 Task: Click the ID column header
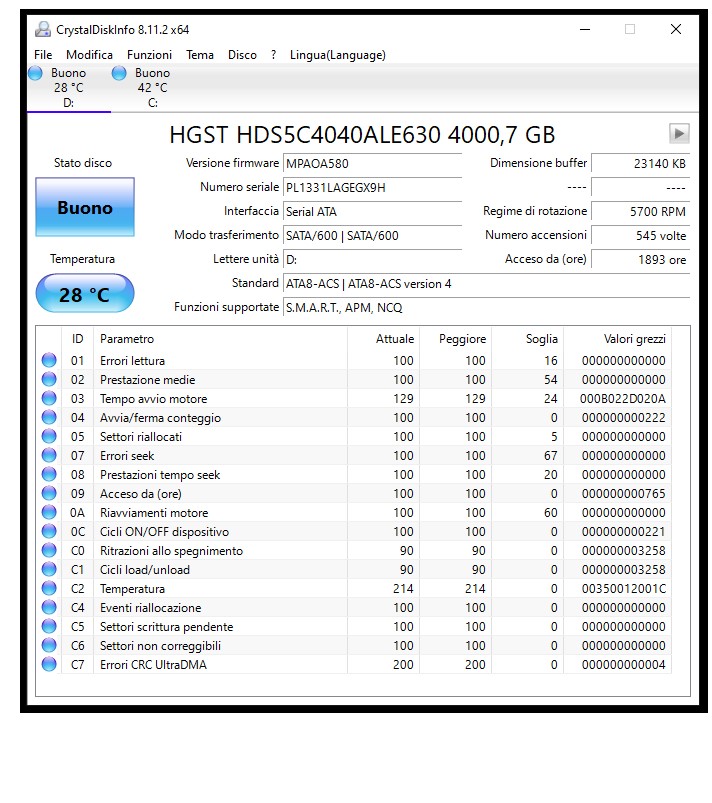77,339
